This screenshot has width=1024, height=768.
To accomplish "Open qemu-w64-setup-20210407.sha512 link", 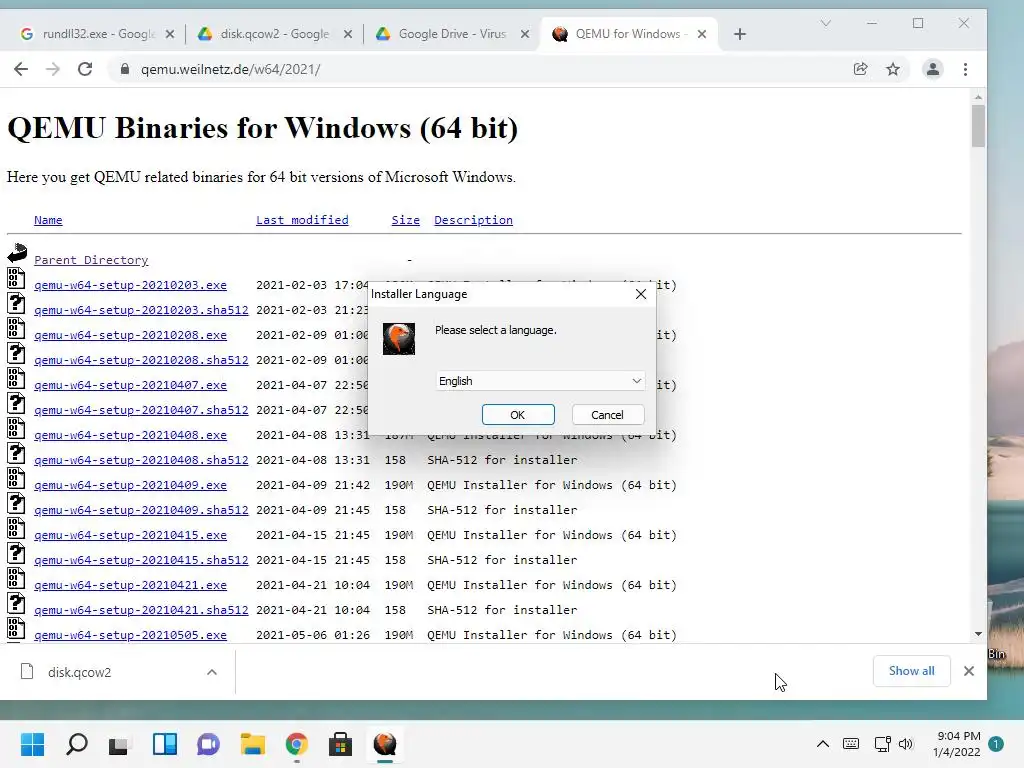I will point(141,410).
